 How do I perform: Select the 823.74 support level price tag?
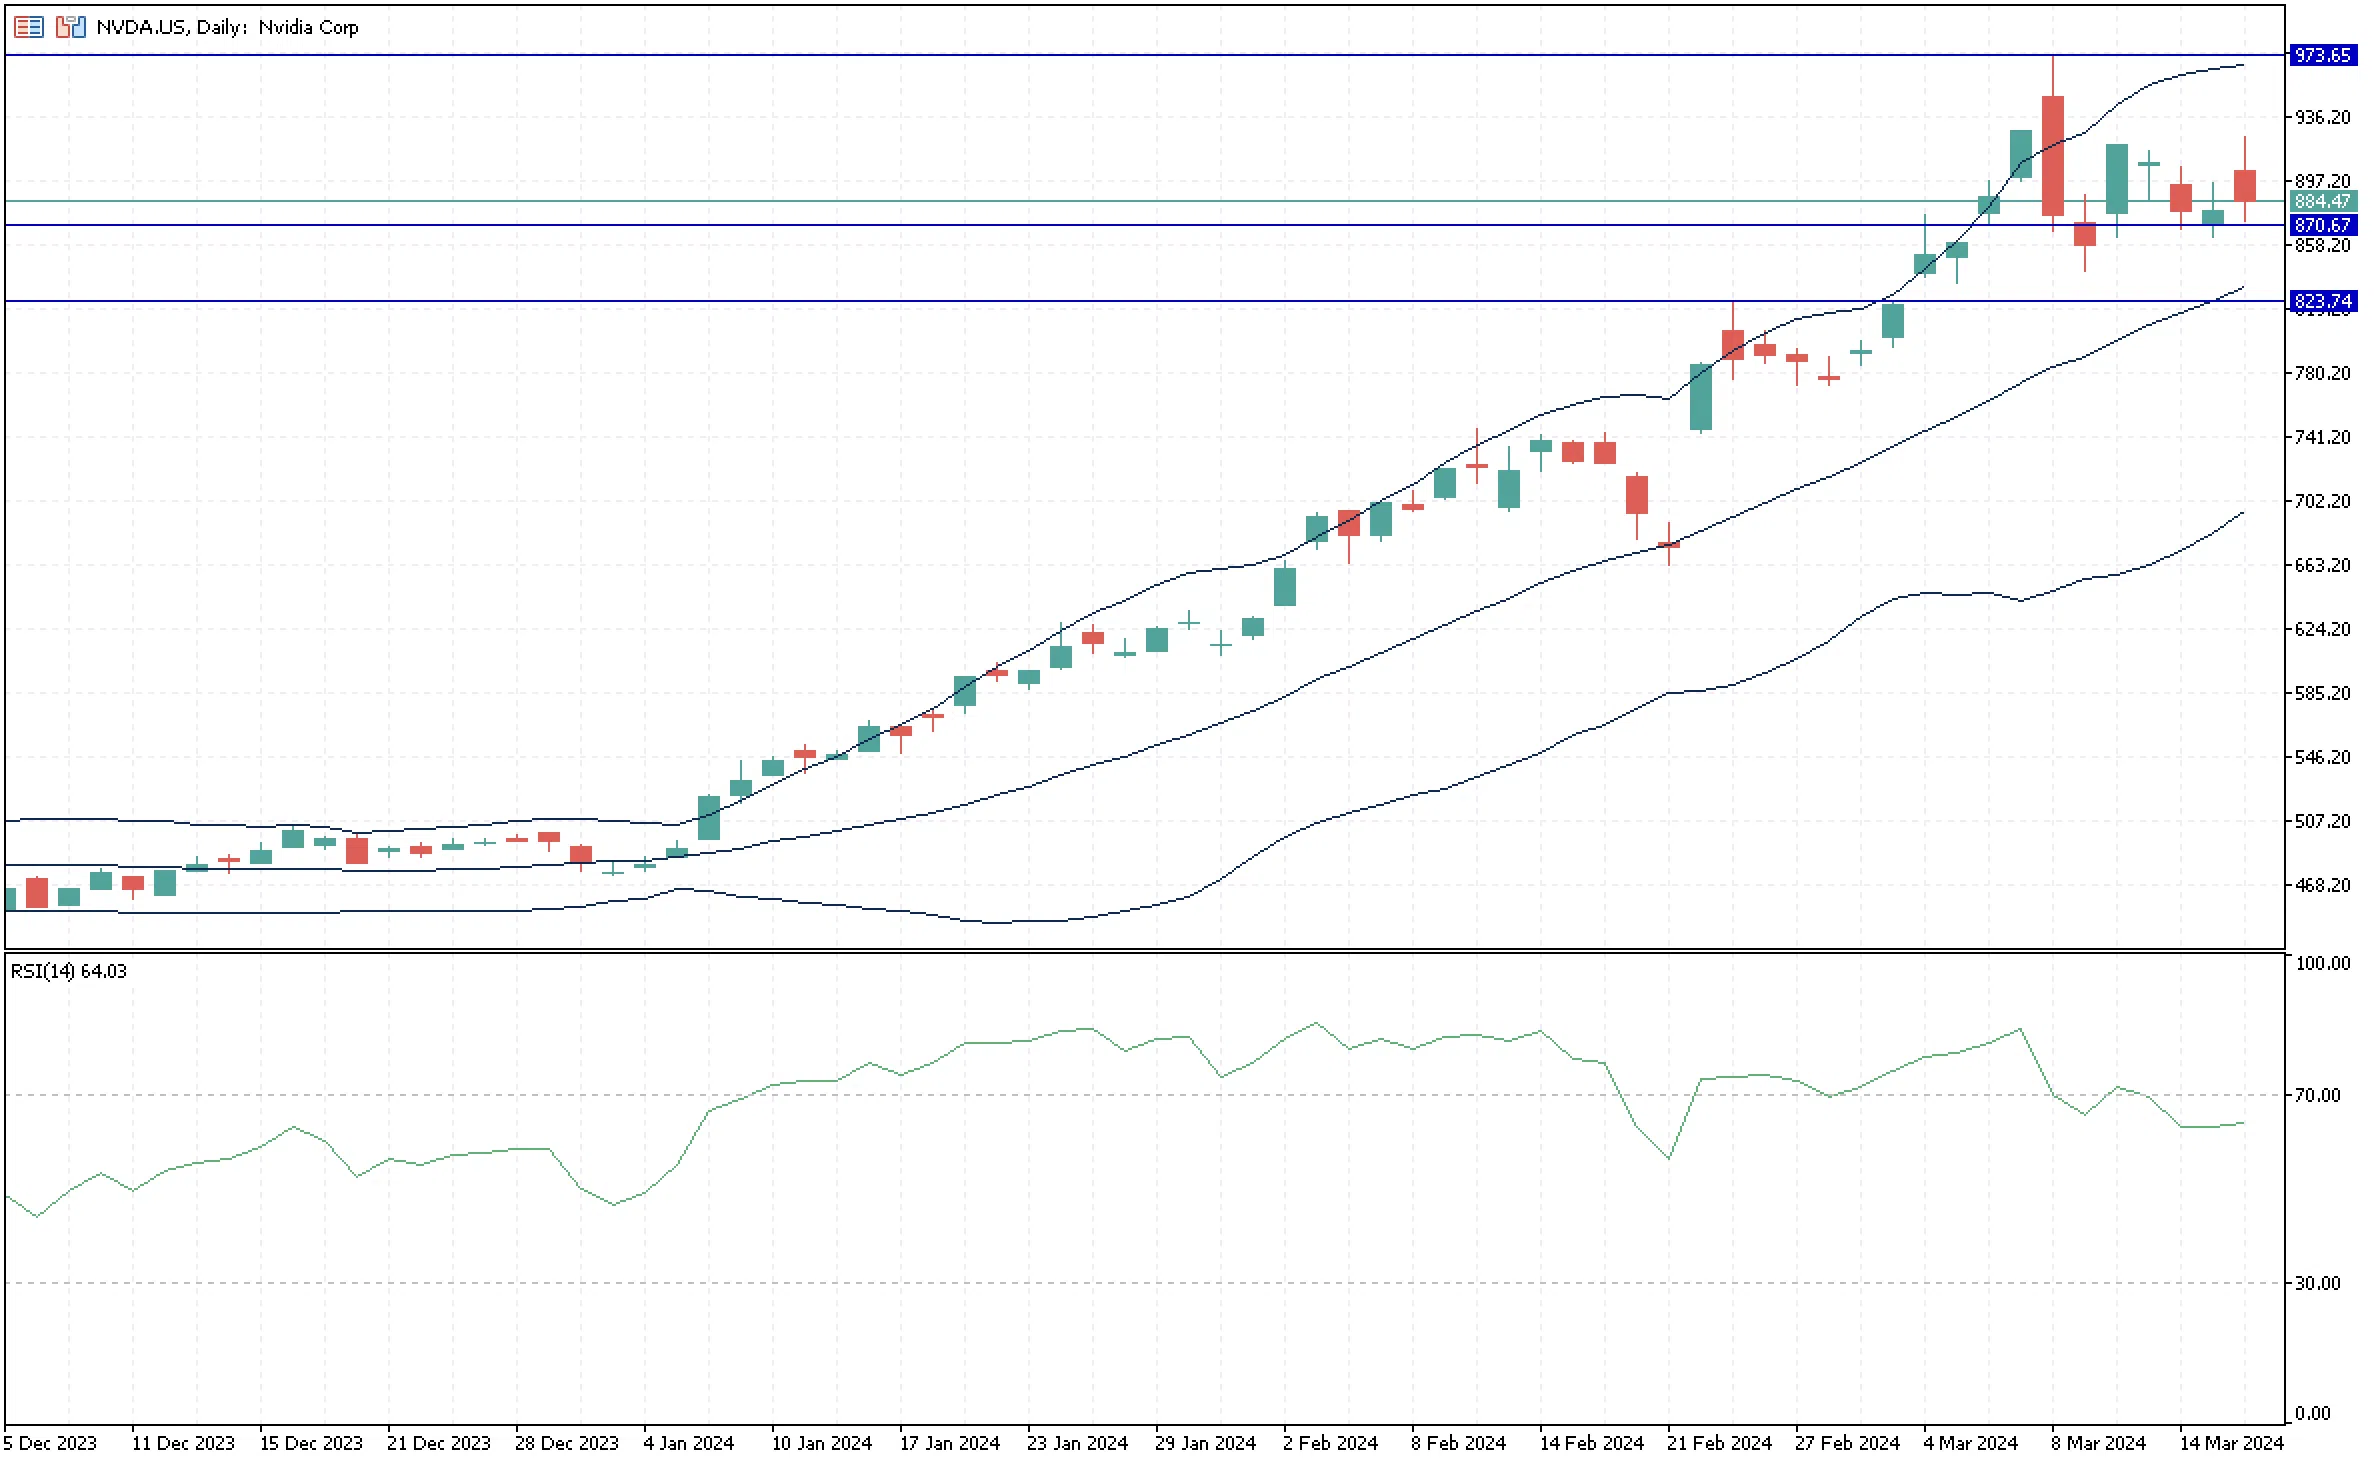point(2322,301)
